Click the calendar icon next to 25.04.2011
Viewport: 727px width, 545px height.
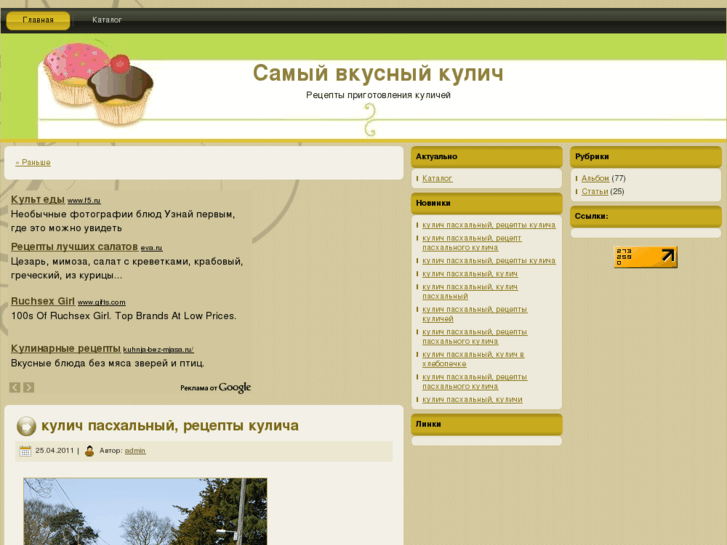point(25,451)
